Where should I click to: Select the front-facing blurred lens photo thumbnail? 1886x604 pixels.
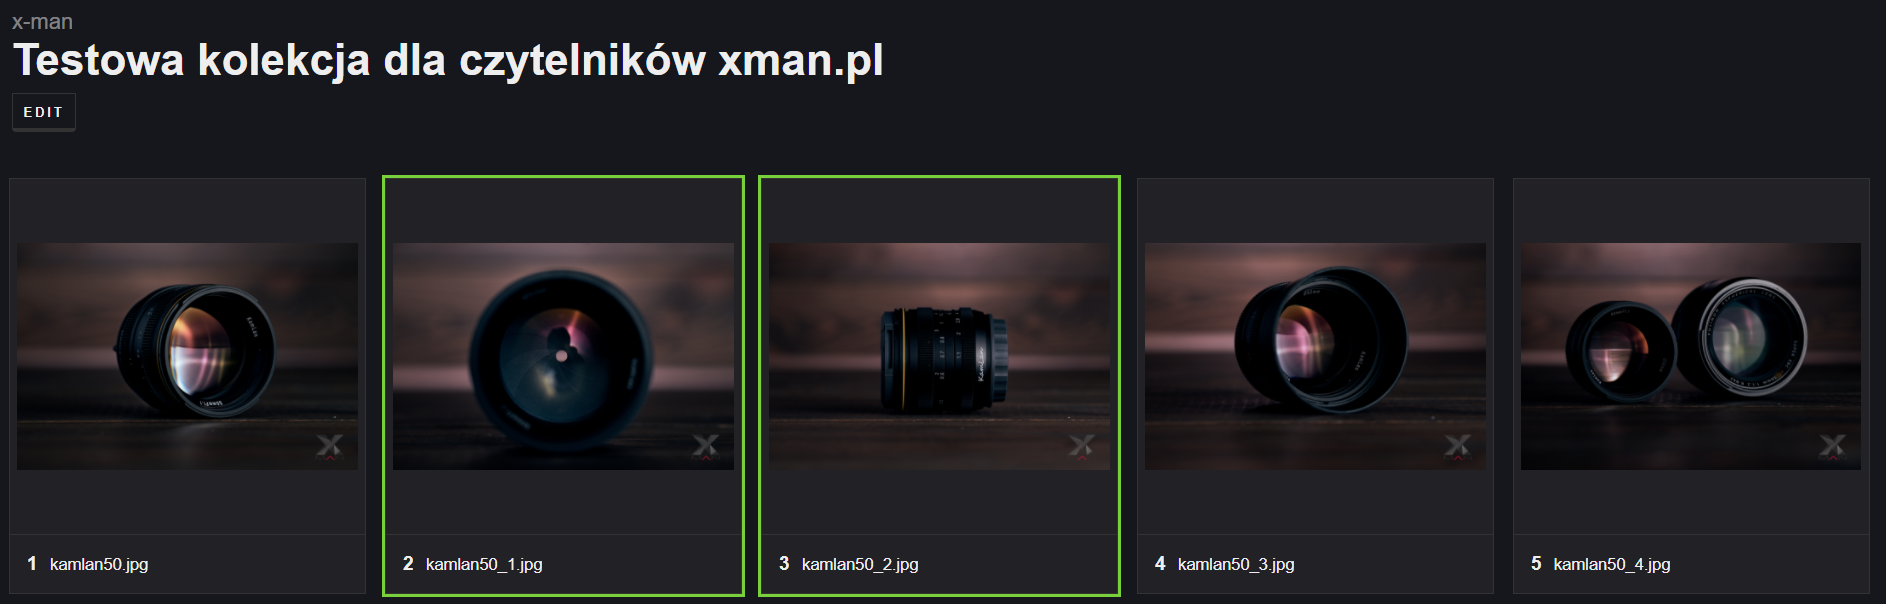coord(563,356)
